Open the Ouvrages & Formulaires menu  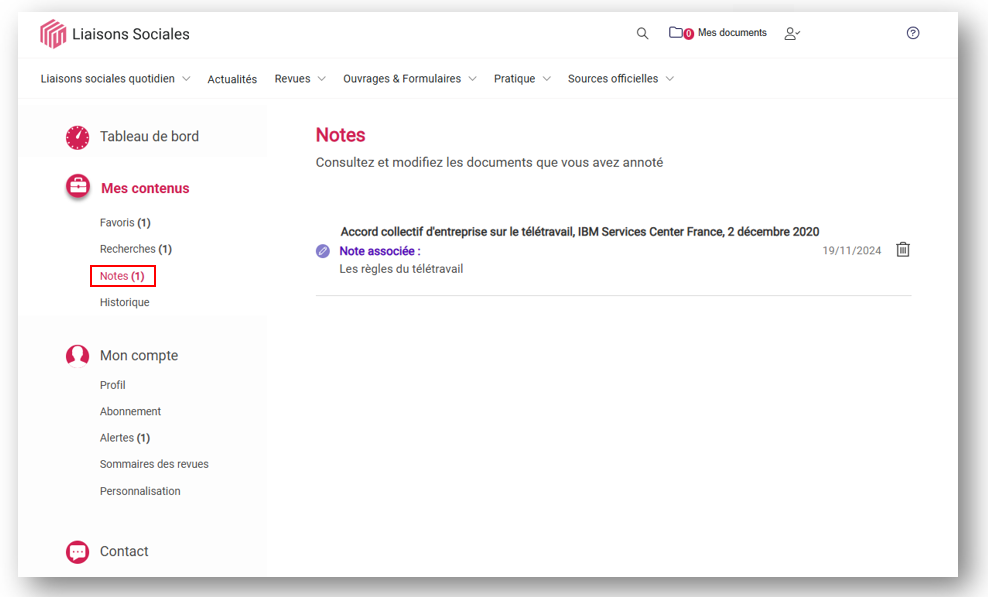tap(402, 79)
